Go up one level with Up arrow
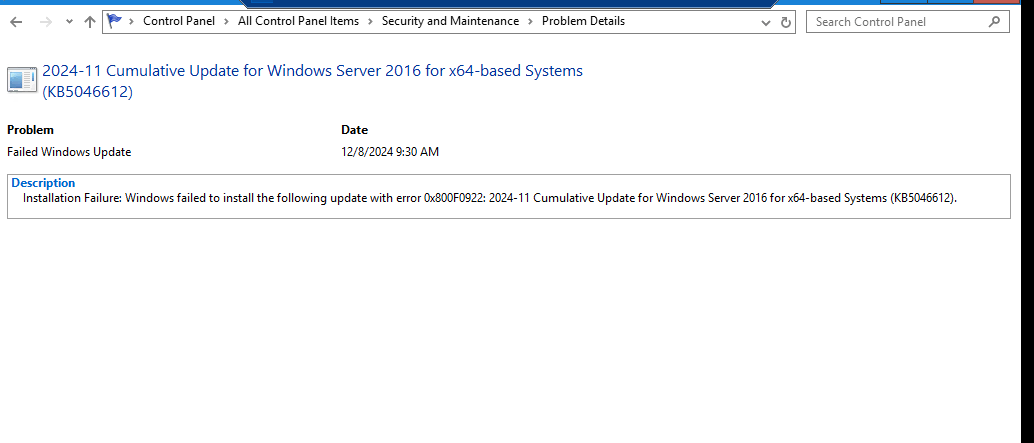 [x=90, y=22]
